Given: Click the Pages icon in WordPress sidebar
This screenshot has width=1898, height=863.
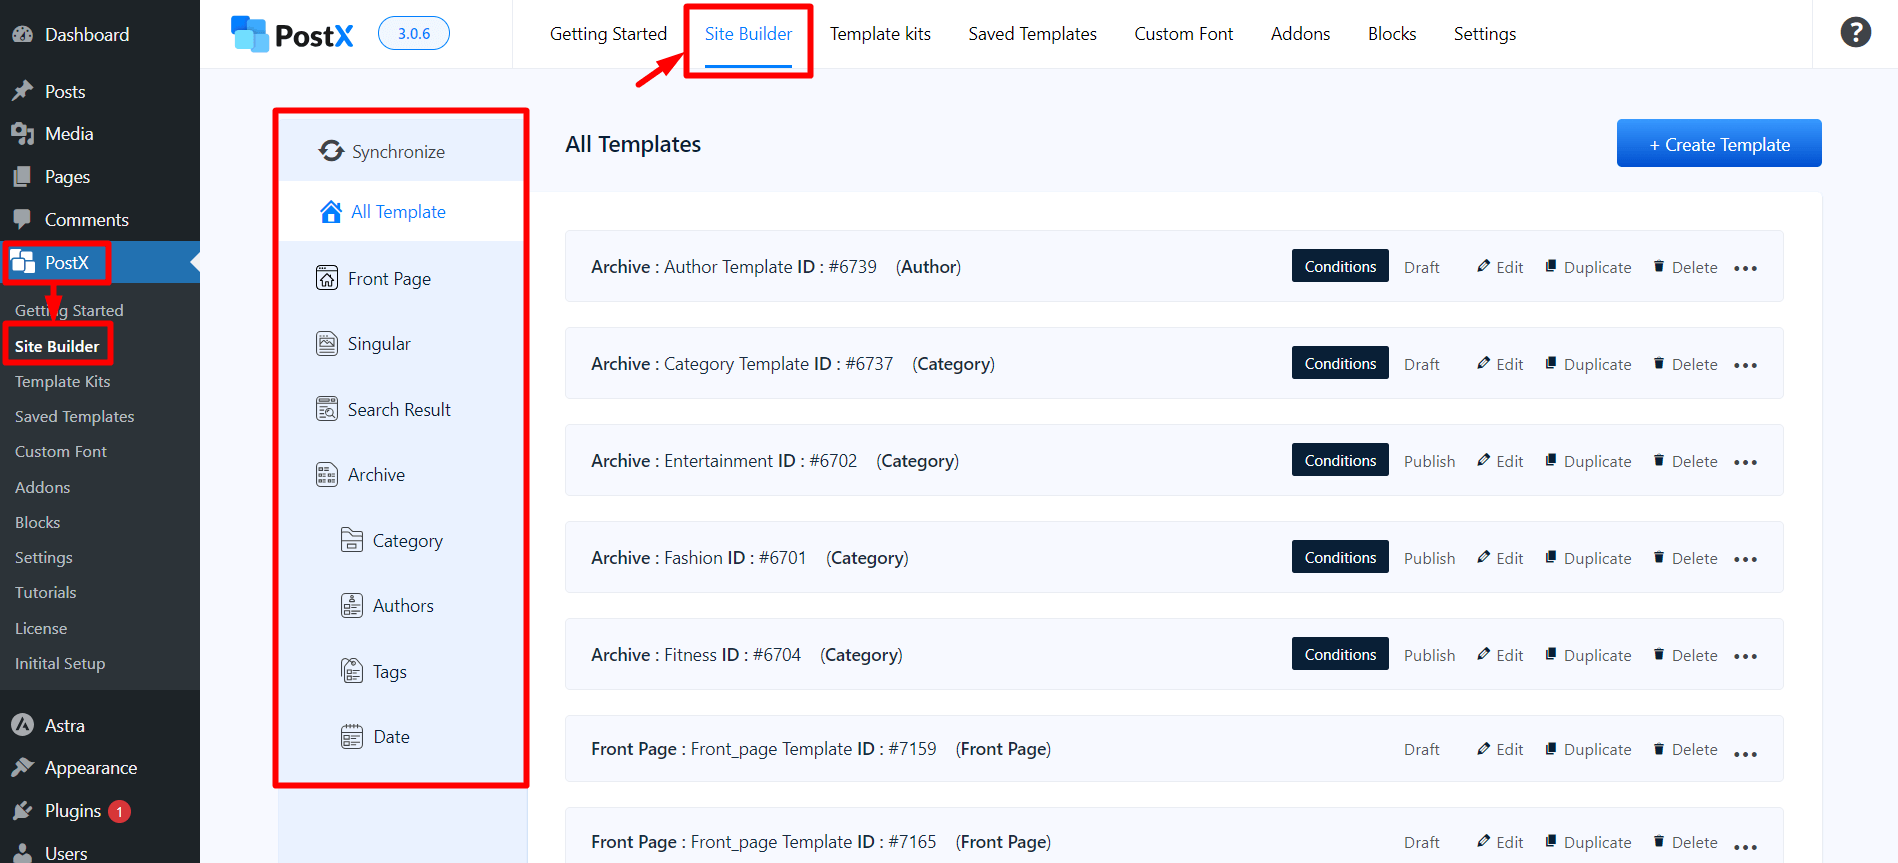Looking at the screenshot, I should (23, 176).
